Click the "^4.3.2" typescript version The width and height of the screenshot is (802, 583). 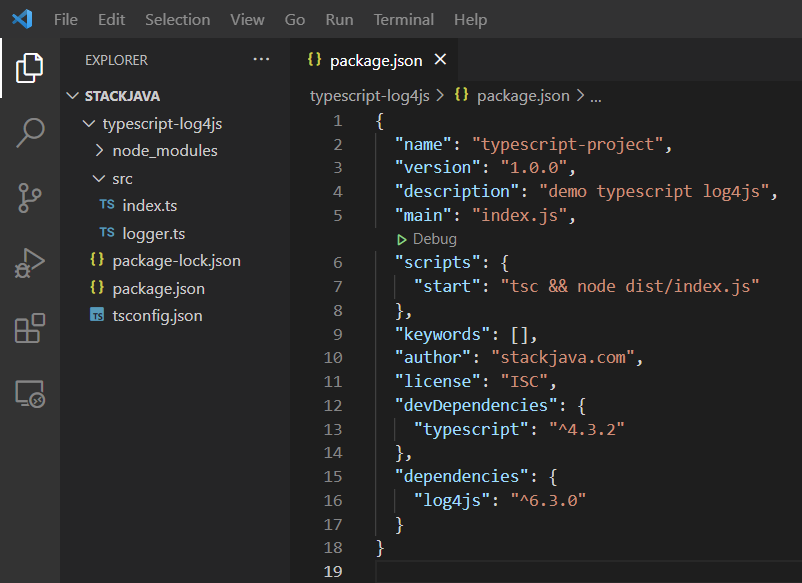[587, 429]
